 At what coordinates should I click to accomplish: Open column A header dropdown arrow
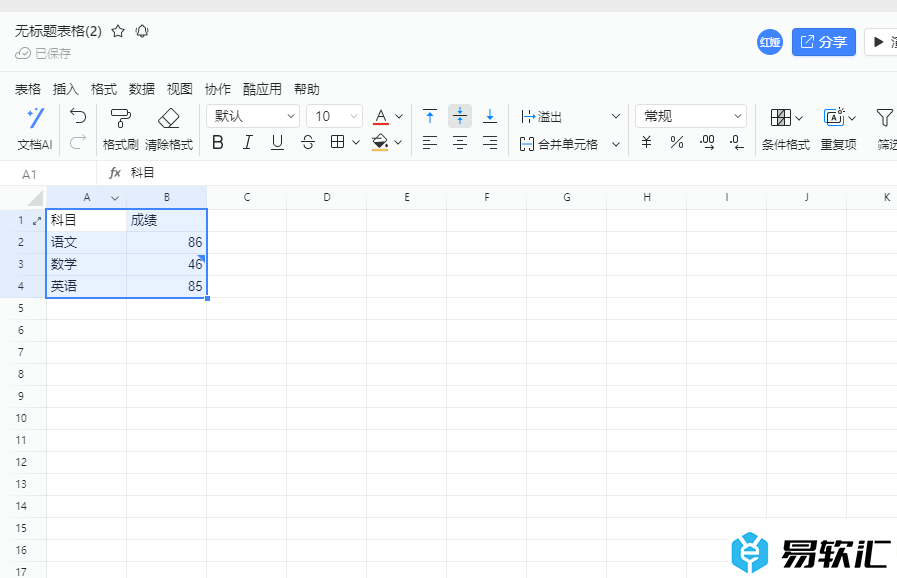[x=115, y=198]
